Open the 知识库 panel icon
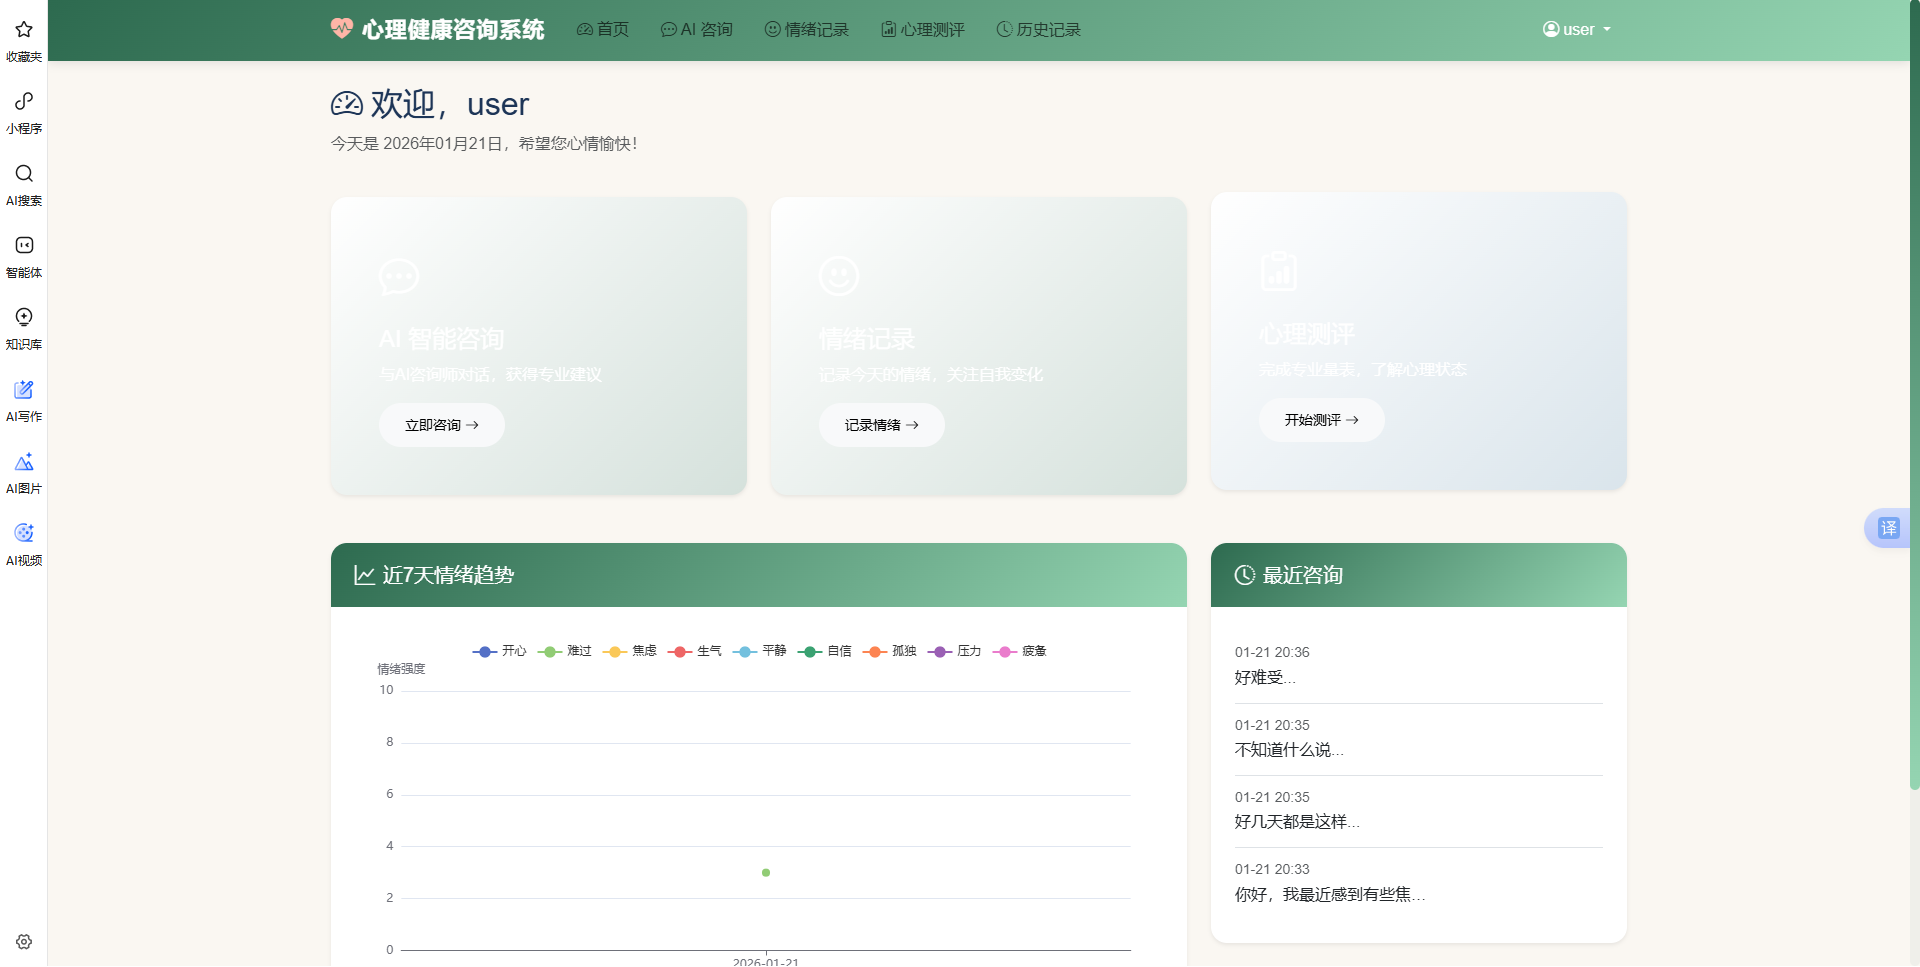 [23, 317]
